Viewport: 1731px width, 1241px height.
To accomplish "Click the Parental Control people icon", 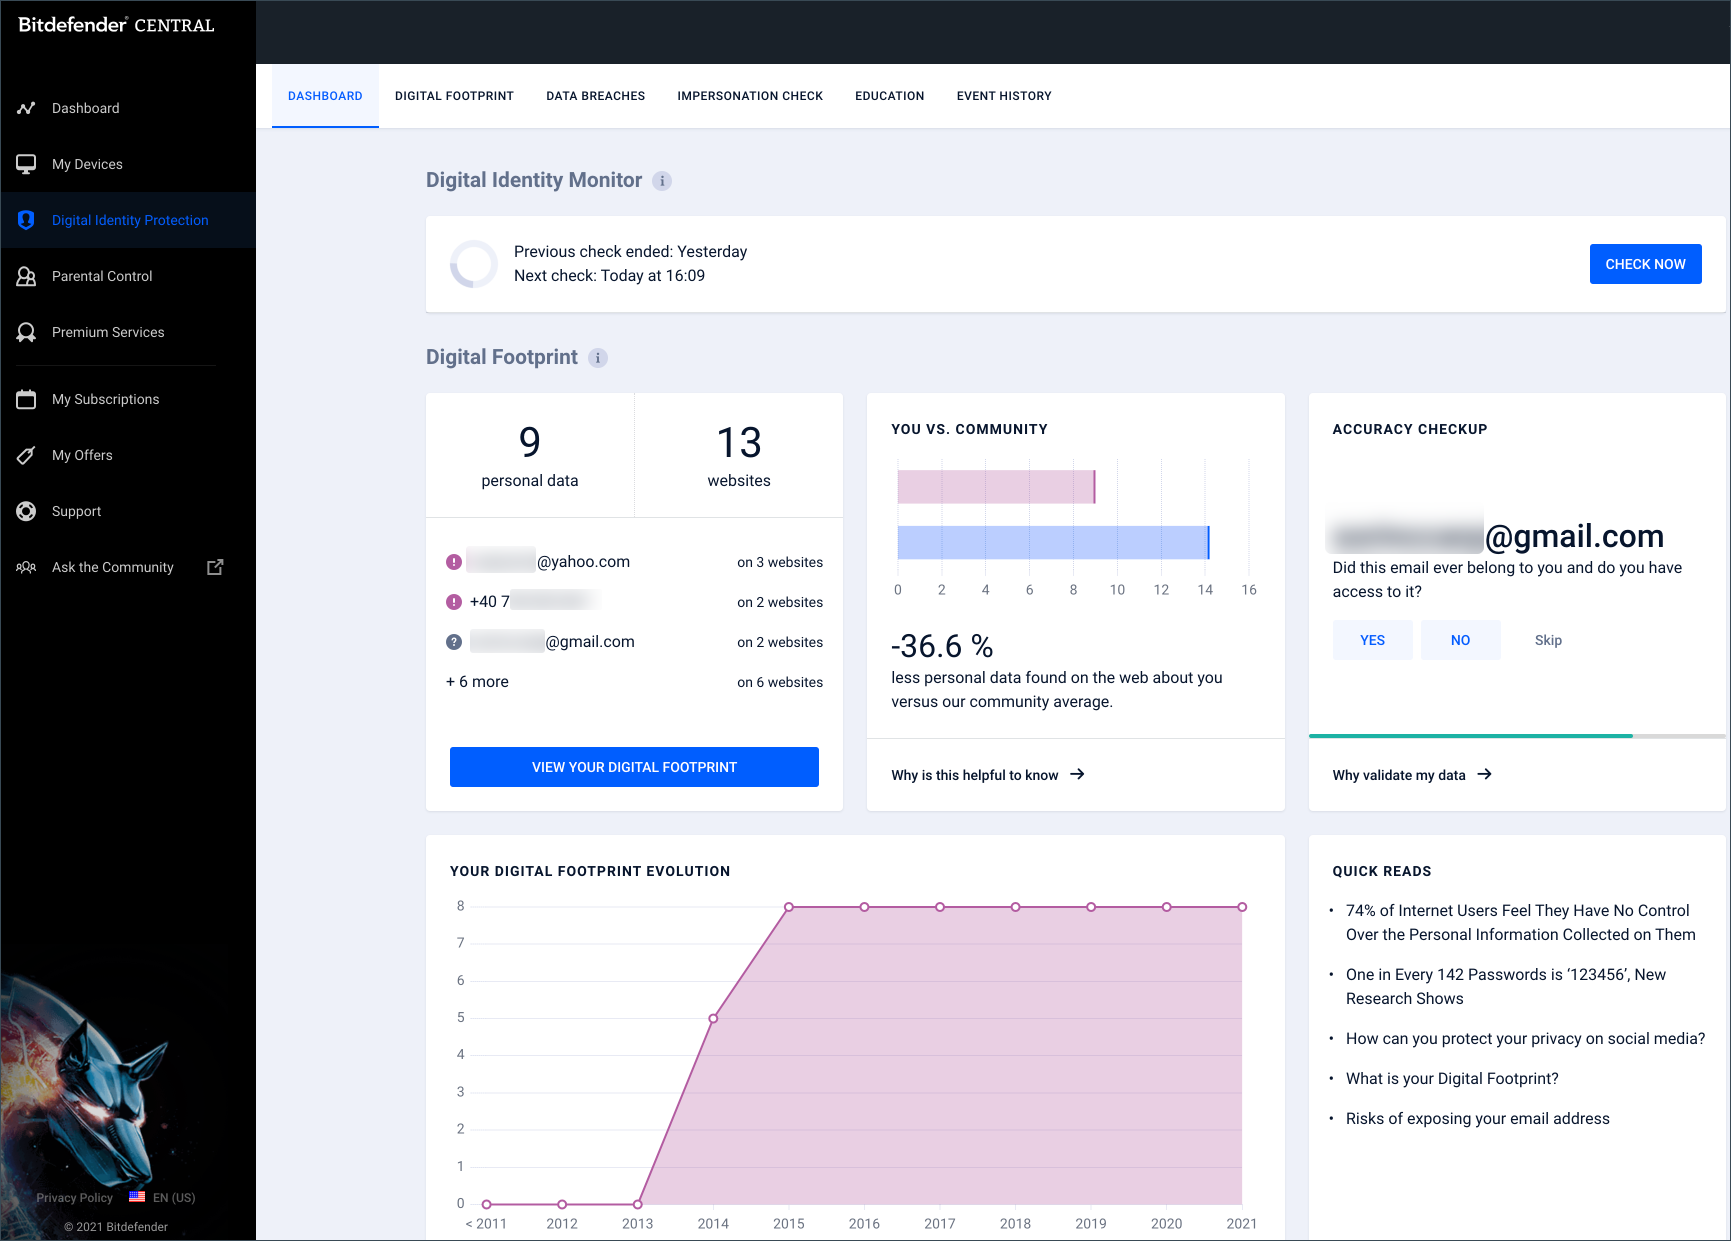I will 26,276.
